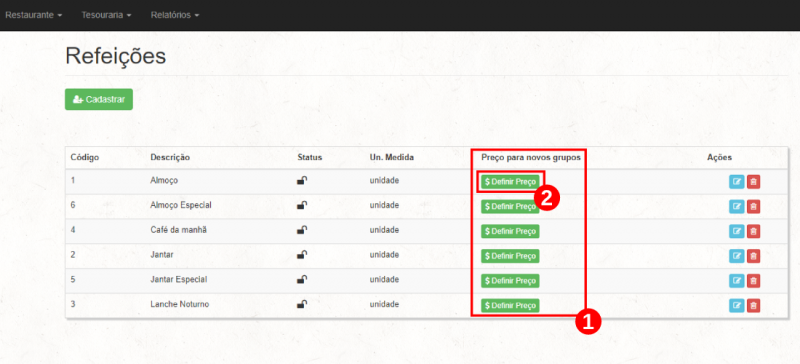Toggle the lock status for Jantar
This screenshot has height=364, width=800.
pos(302,255)
